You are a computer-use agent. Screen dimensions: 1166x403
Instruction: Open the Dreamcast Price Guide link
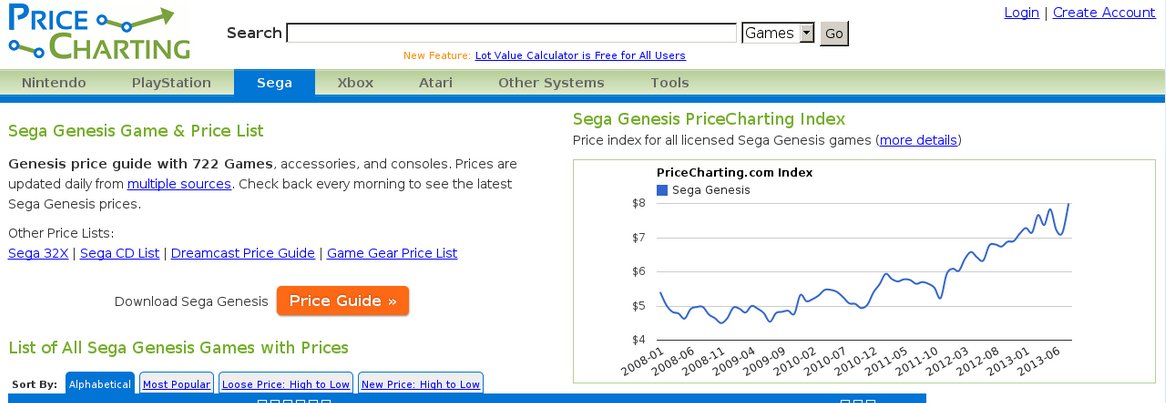pos(242,253)
